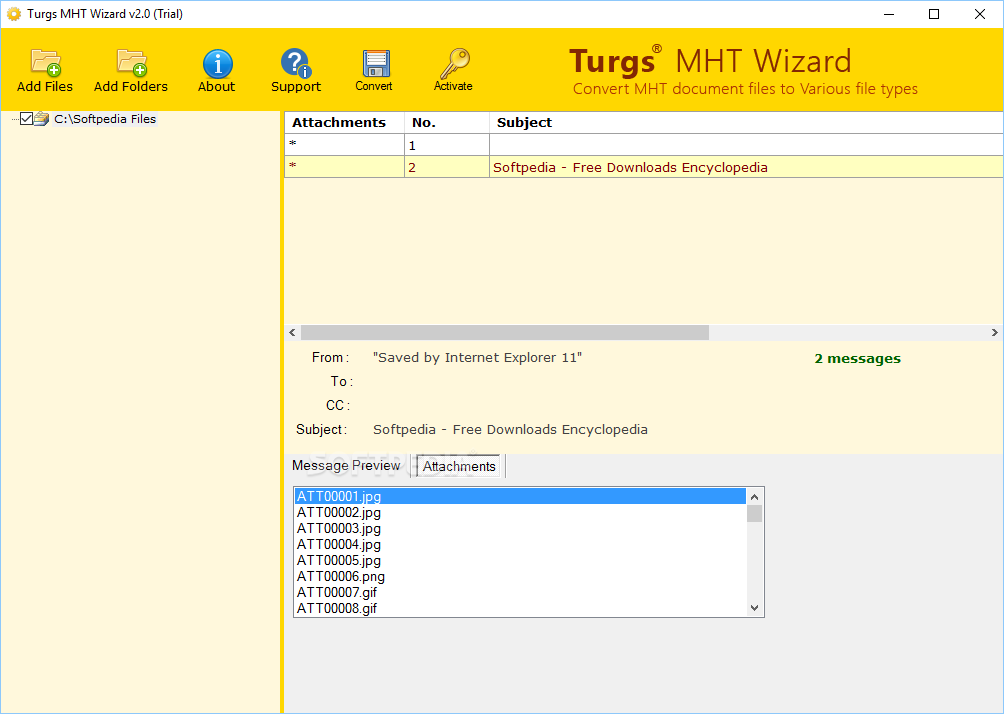Screen dimensions: 1004x714
Task: Click the From value "Saved by Internet Explorer 11"
Action: (x=477, y=357)
